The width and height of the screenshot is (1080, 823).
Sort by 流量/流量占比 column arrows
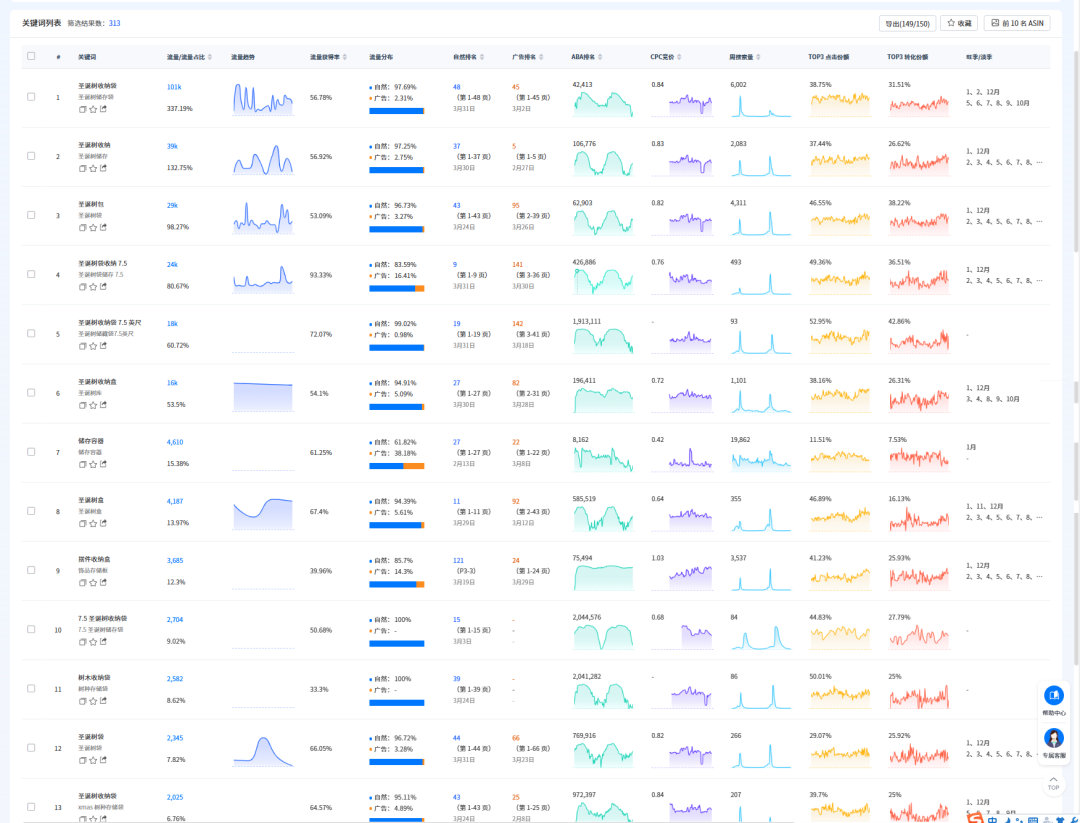click(x=209, y=57)
